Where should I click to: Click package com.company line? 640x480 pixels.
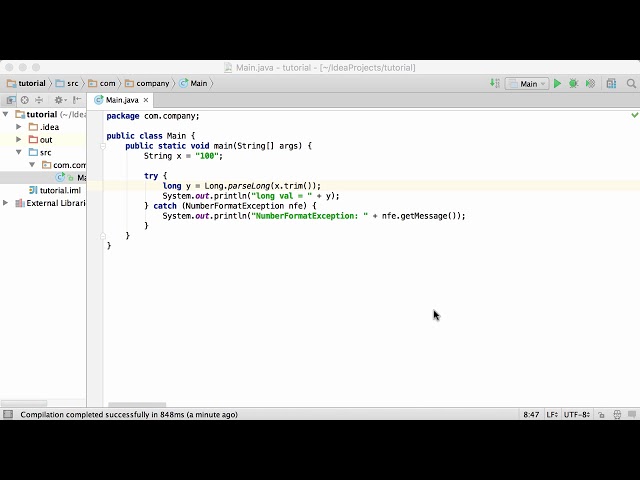coord(153,116)
